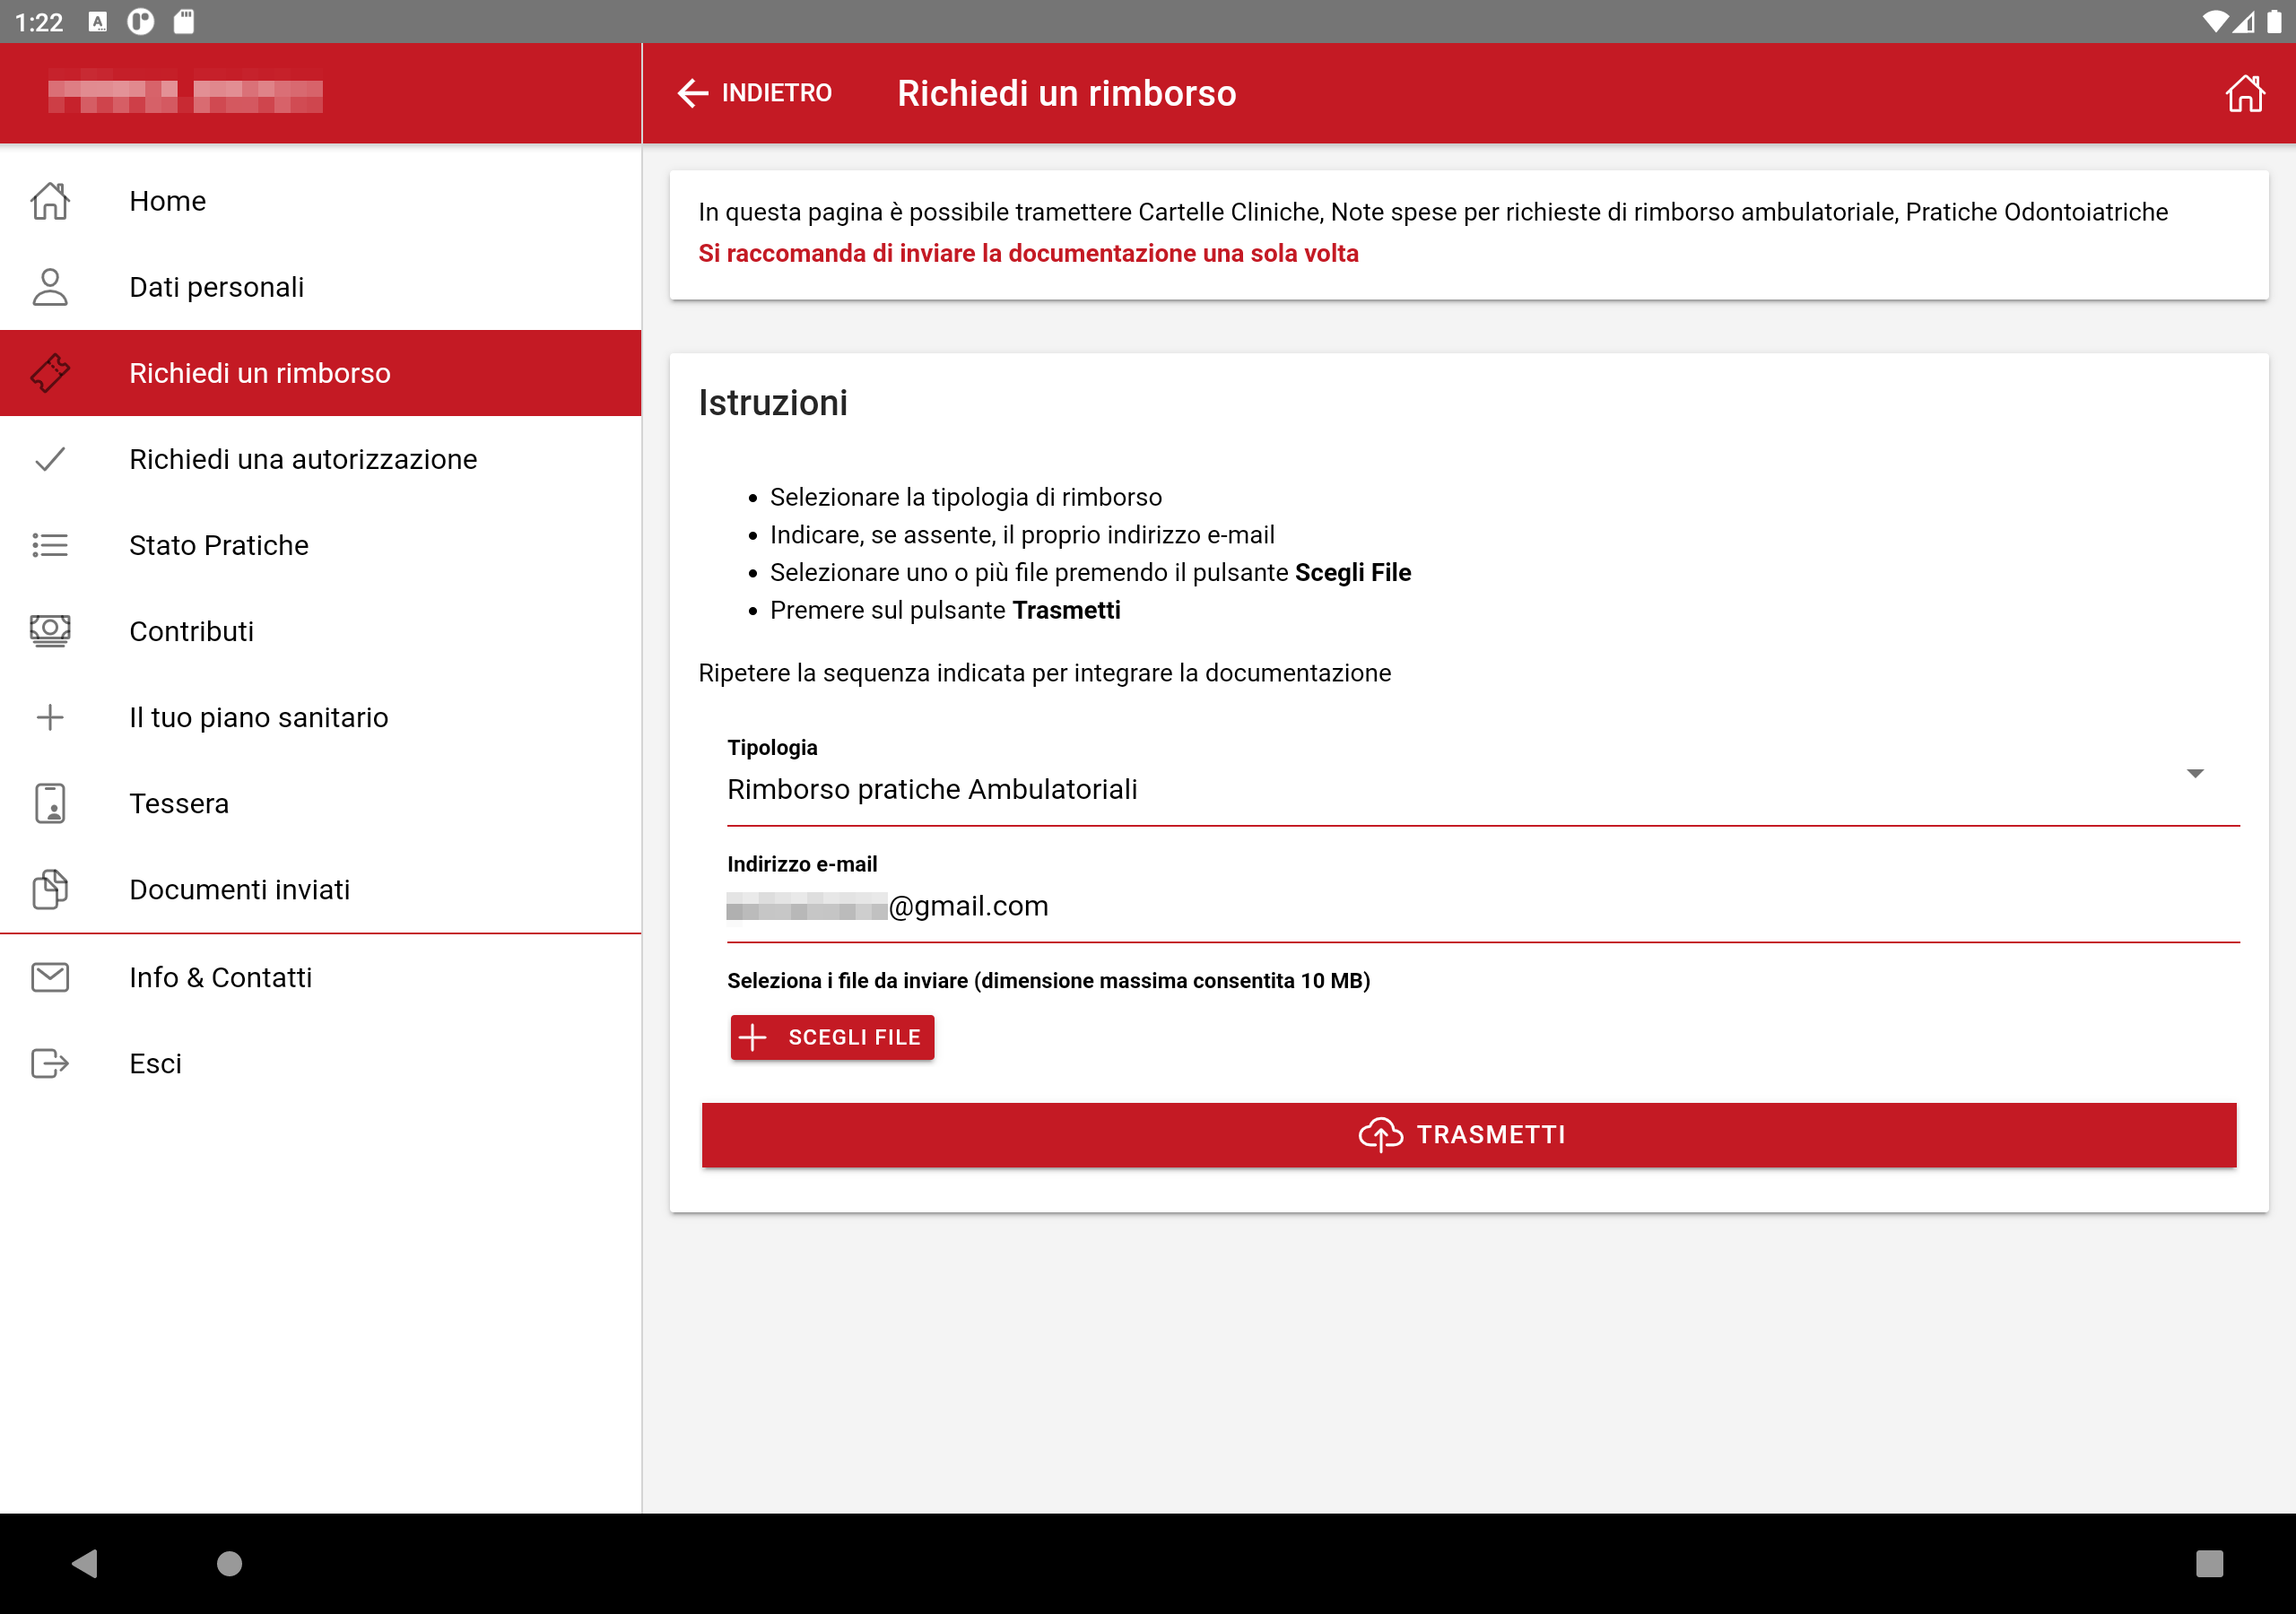Select the Rimborso pratiche Ambulatoriali field
The width and height of the screenshot is (2296, 1614).
pos(1400,789)
